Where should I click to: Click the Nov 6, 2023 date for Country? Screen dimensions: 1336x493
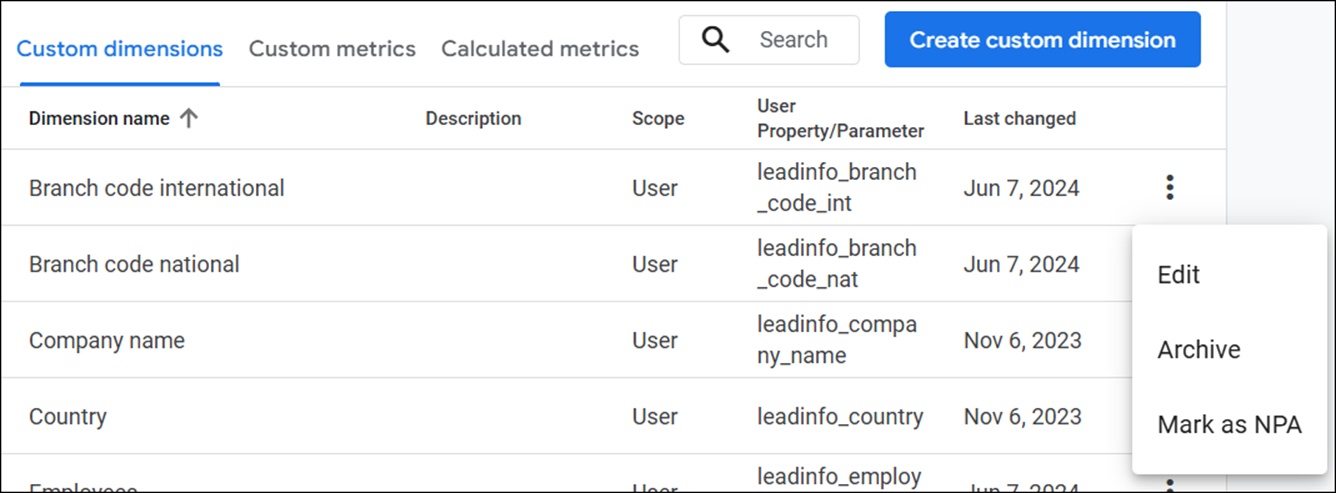pos(1022,416)
